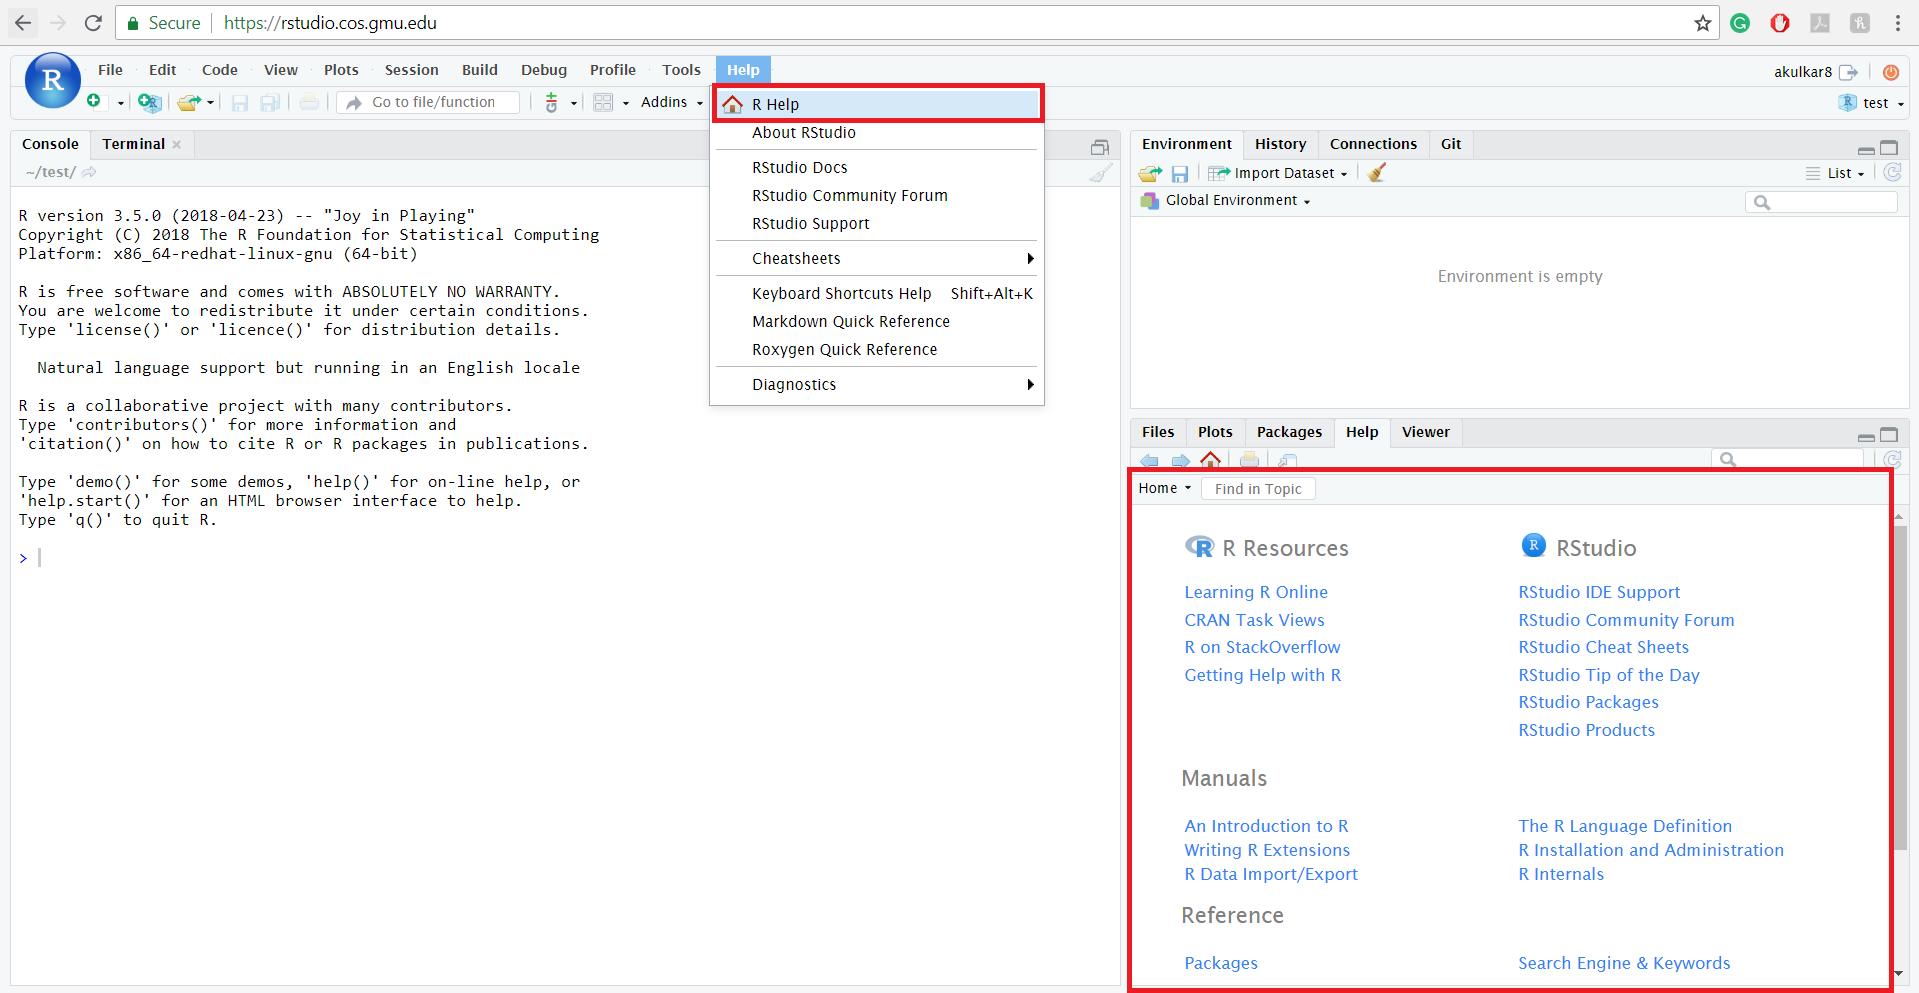Click the Help pane print topic icon
The image size is (1919, 993).
point(1249,460)
